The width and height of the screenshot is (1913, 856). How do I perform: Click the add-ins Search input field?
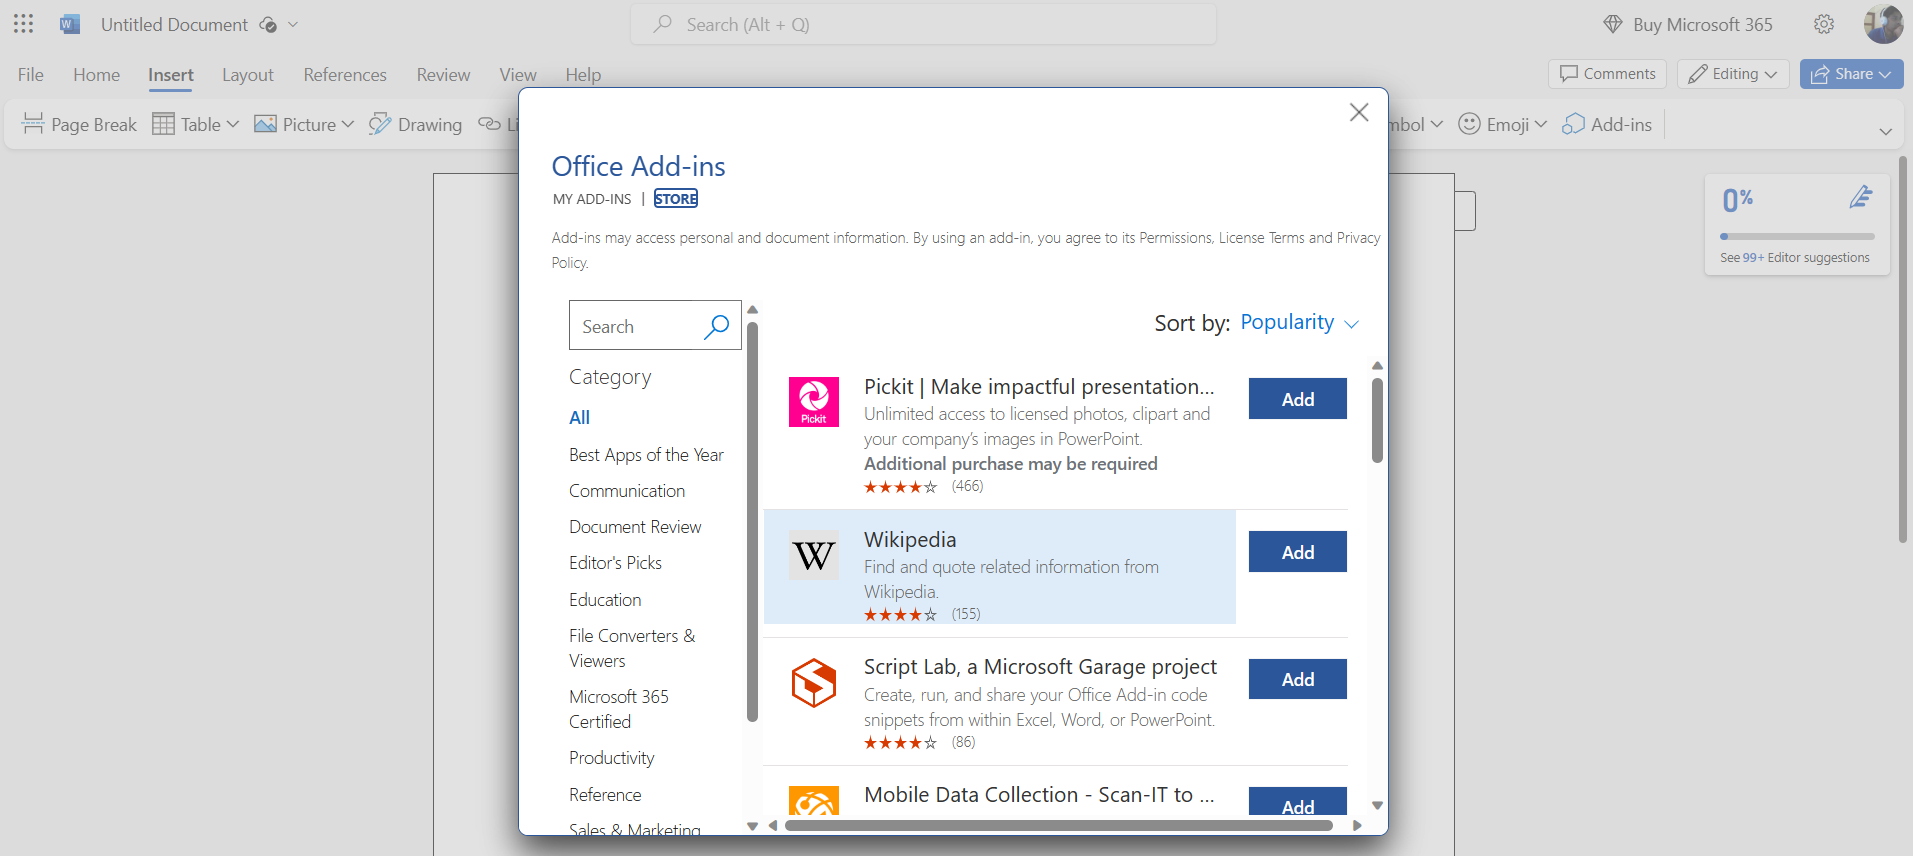(x=636, y=327)
